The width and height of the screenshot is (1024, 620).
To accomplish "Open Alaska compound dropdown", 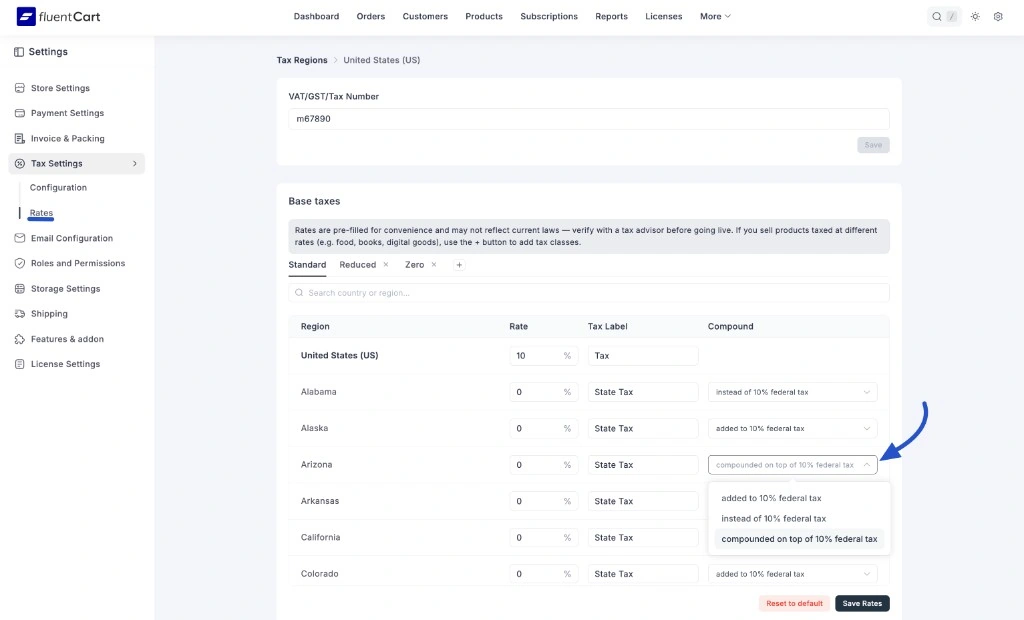I will tap(792, 429).
